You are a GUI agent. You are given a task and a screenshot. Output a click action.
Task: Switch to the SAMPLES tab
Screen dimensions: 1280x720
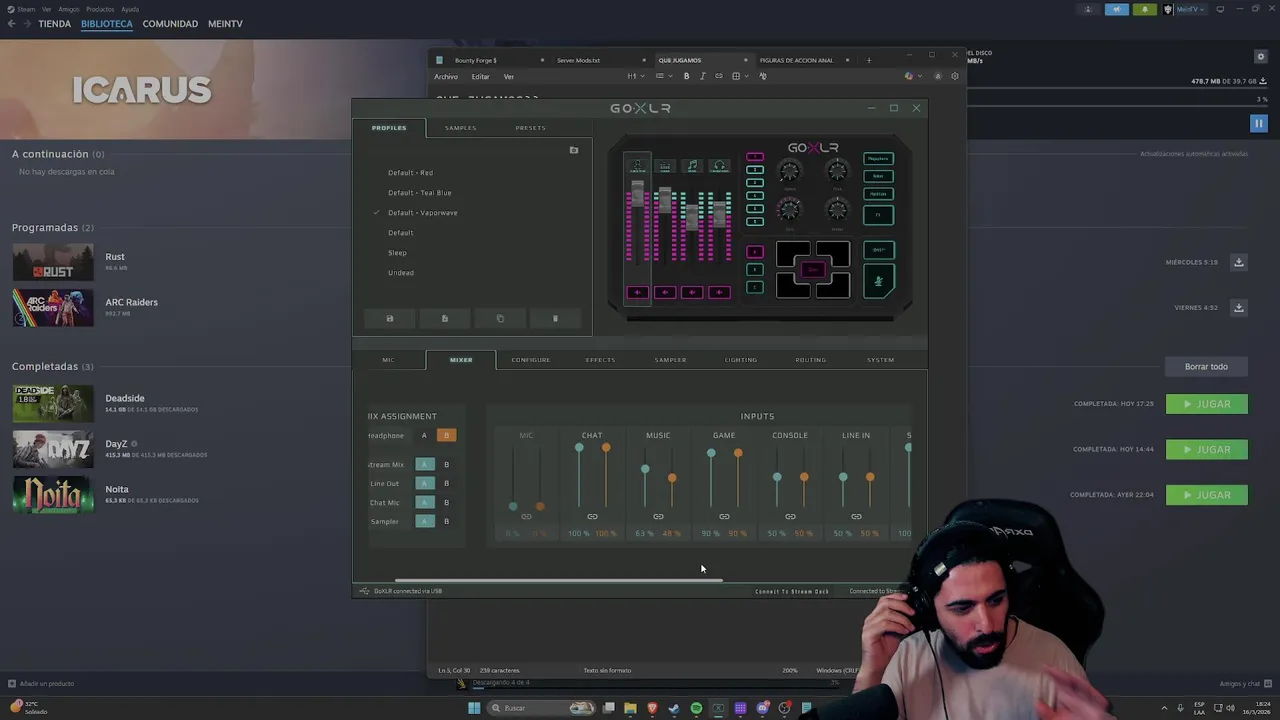pyautogui.click(x=461, y=128)
